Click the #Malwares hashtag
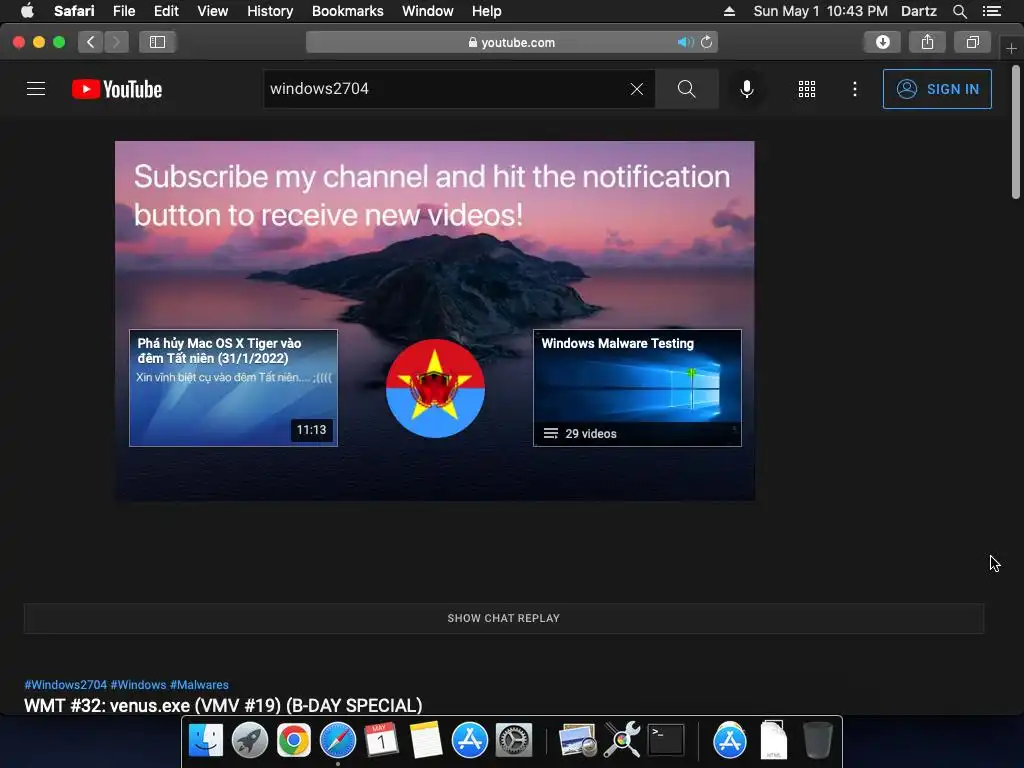 [x=199, y=684]
